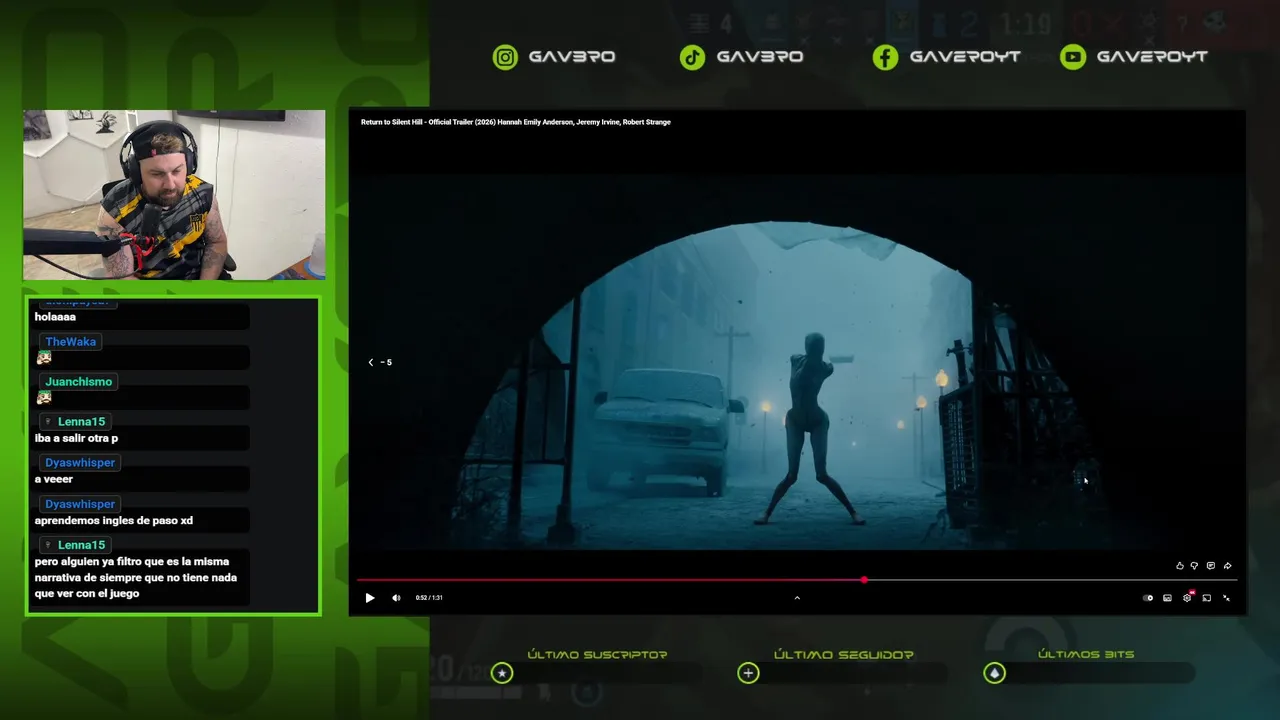Viewport: 1280px width, 720px height.
Task: Click Dyaswhisper username above 'aprendemos ingles'
Action: 80,504
